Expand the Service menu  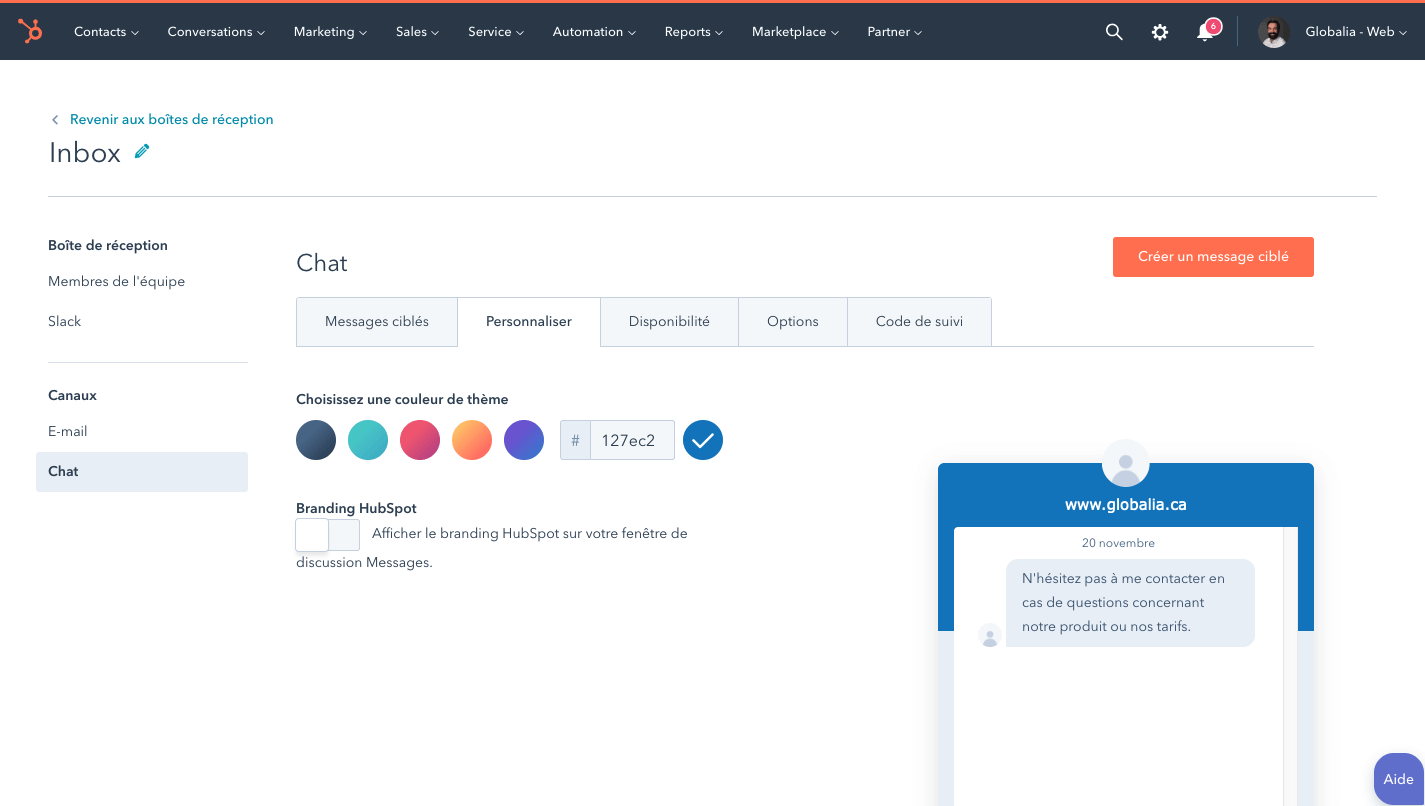pos(496,32)
